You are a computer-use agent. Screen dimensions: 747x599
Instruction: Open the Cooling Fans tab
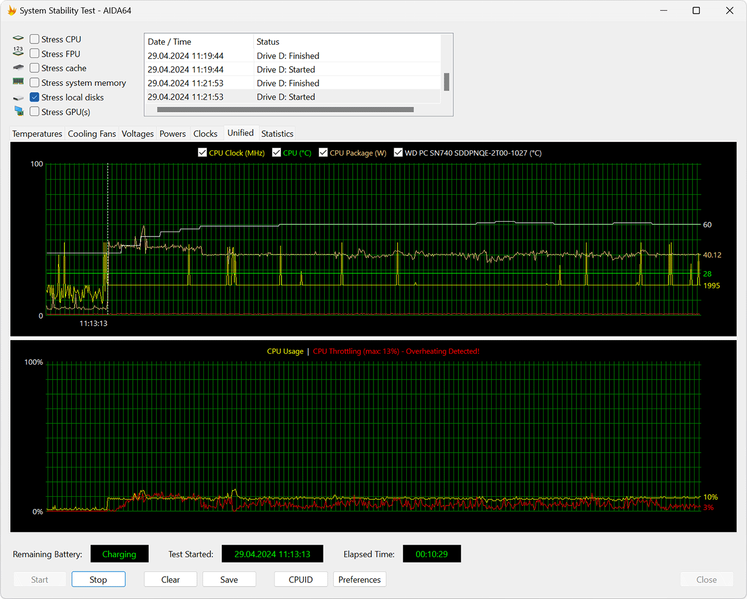(x=92, y=133)
